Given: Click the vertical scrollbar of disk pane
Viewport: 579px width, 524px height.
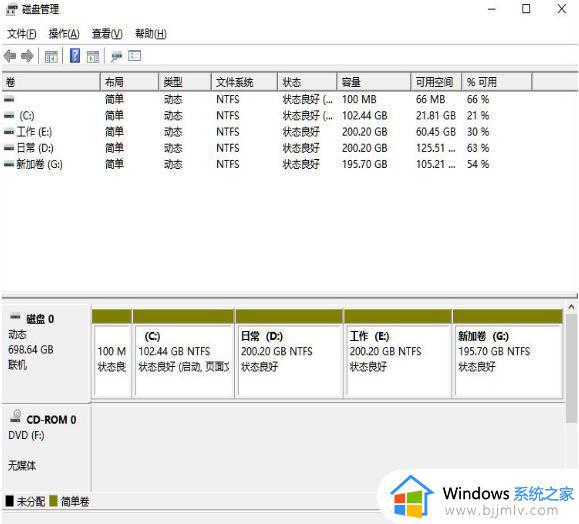Looking at the screenshot, I should pyautogui.click(x=571, y=369).
